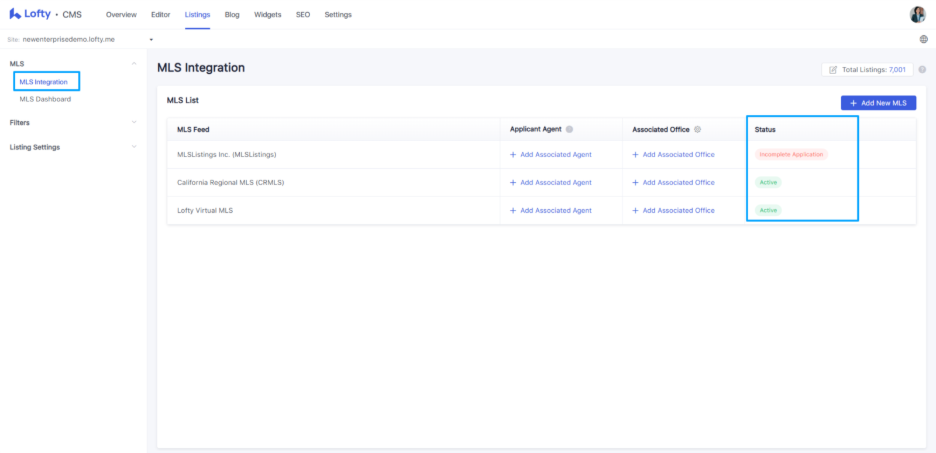Image resolution: width=936 pixels, height=453 pixels.
Task: Open the site selector dropdown arrow
Action: (151, 39)
